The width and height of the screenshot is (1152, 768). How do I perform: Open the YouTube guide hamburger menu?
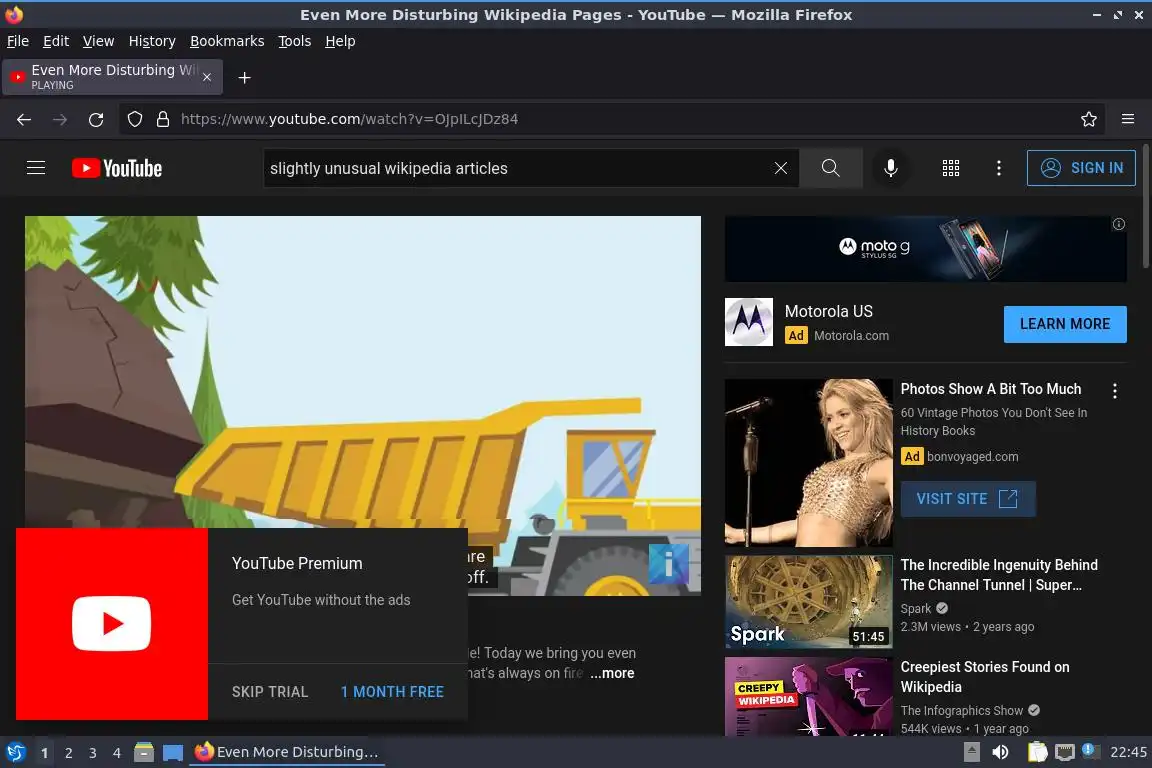(36, 168)
